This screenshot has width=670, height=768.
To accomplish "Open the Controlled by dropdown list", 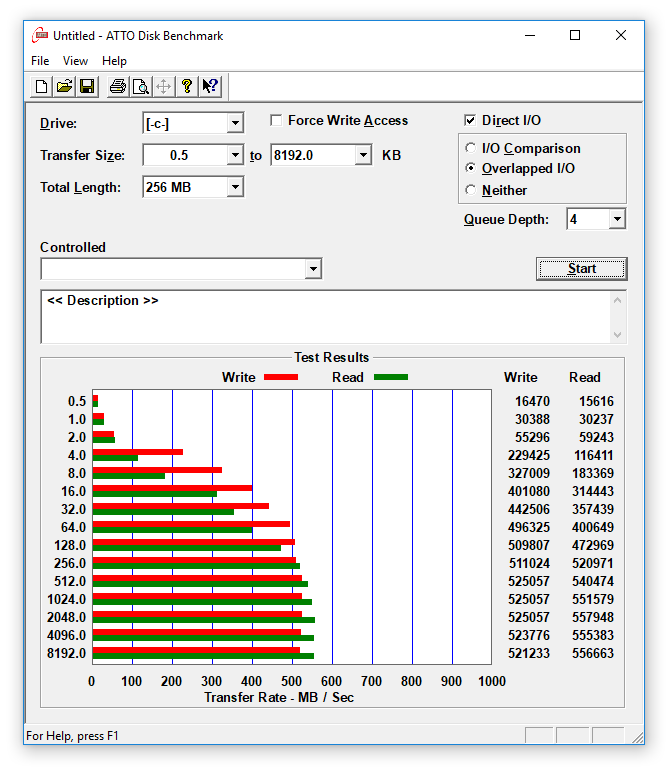I will coord(313,269).
